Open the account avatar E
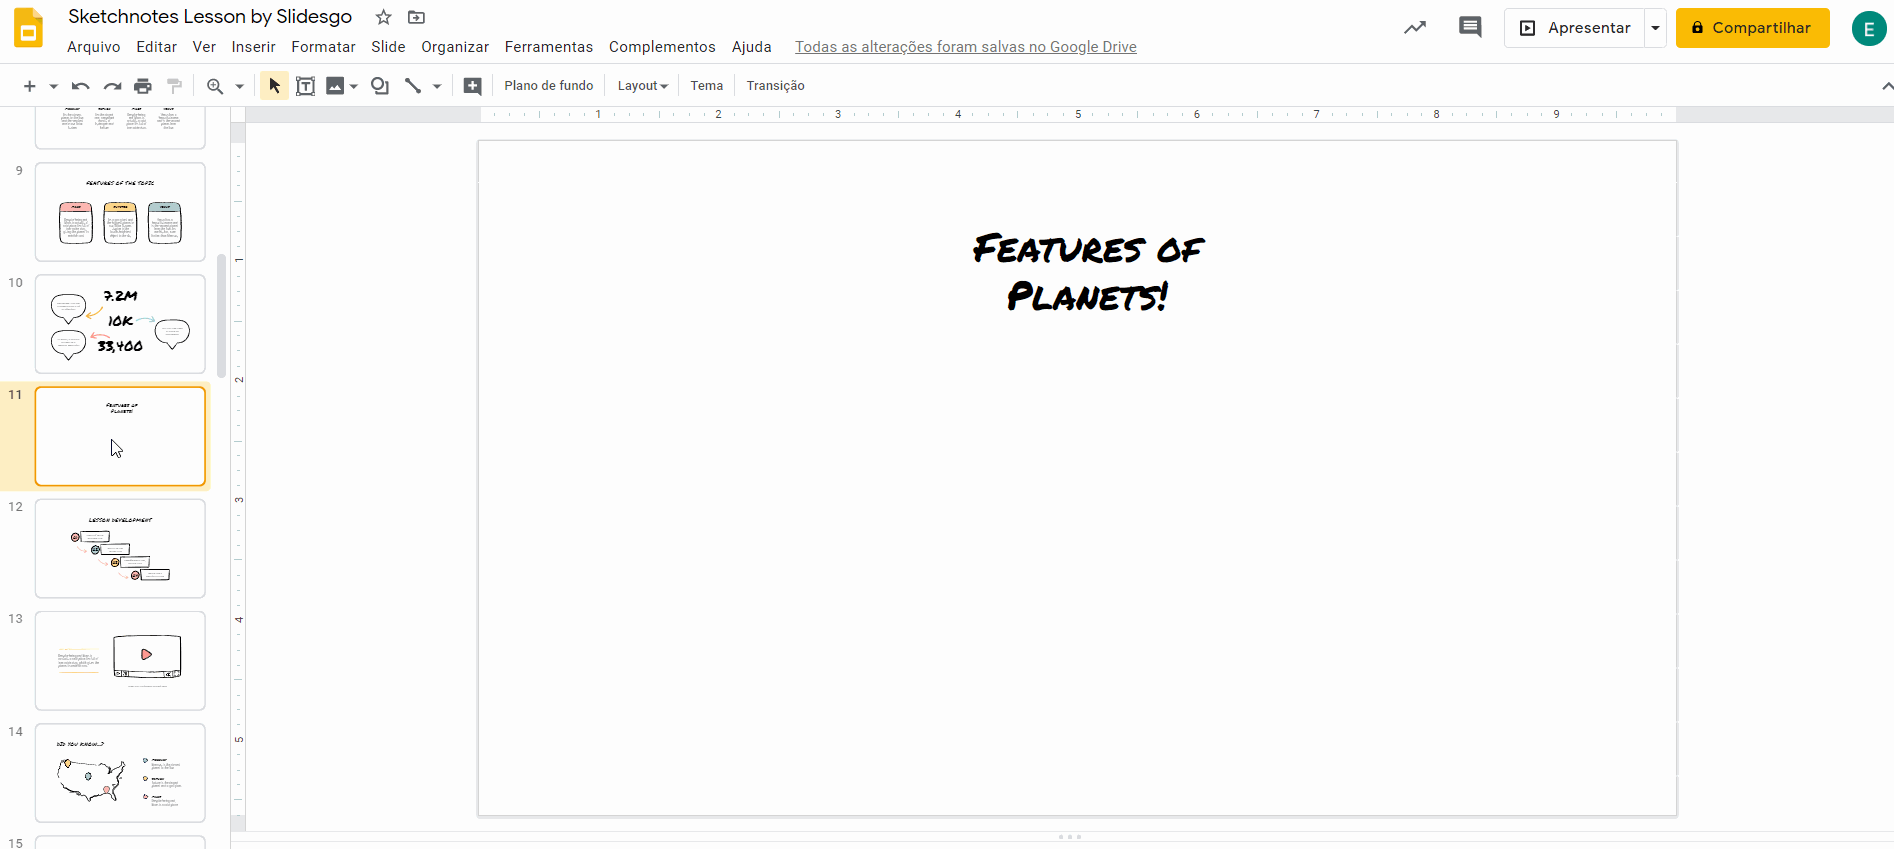 tap(1869, 29)
